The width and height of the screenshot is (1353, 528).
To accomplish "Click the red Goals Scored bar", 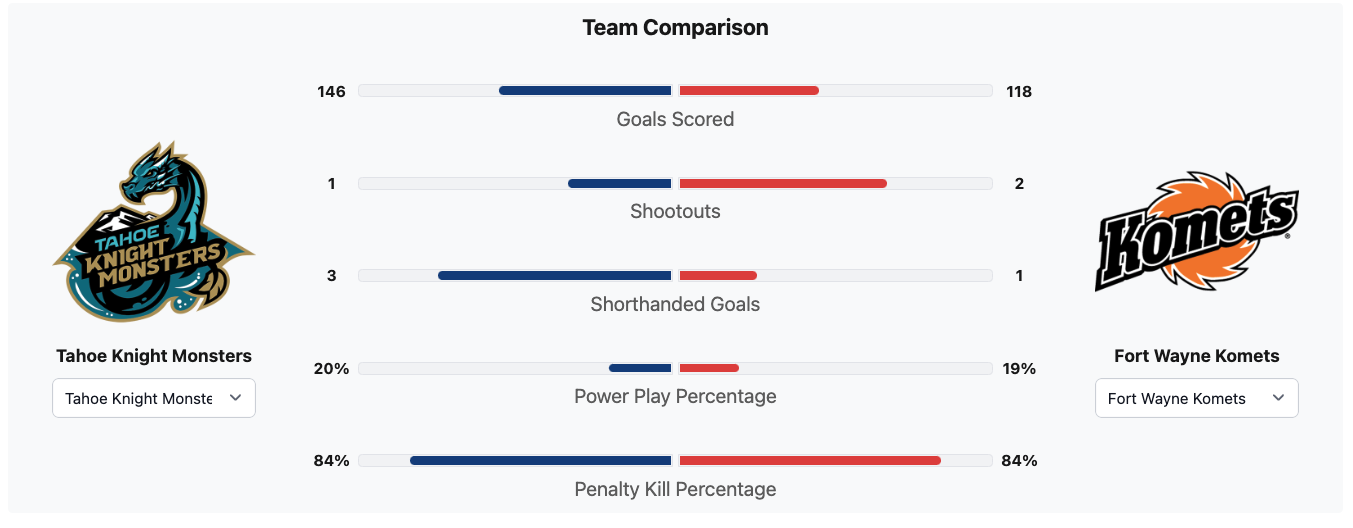I will point(749,91).
